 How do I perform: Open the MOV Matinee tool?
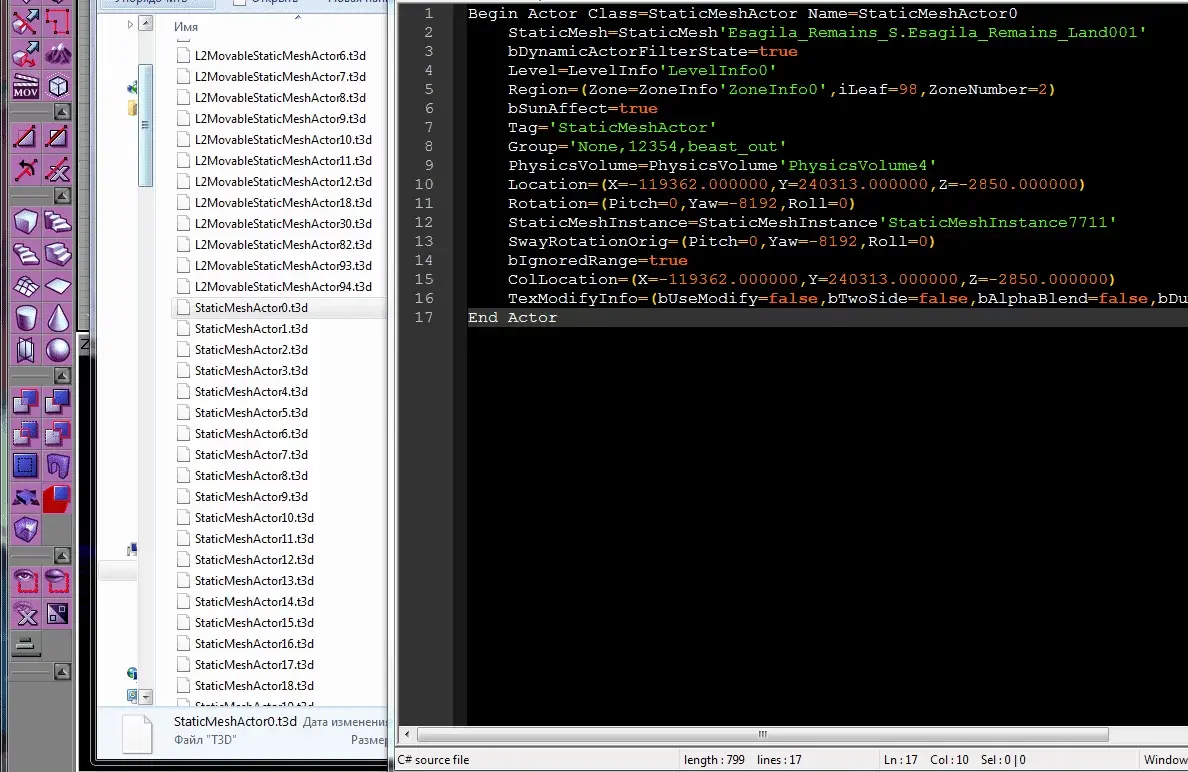pos(25,86)
